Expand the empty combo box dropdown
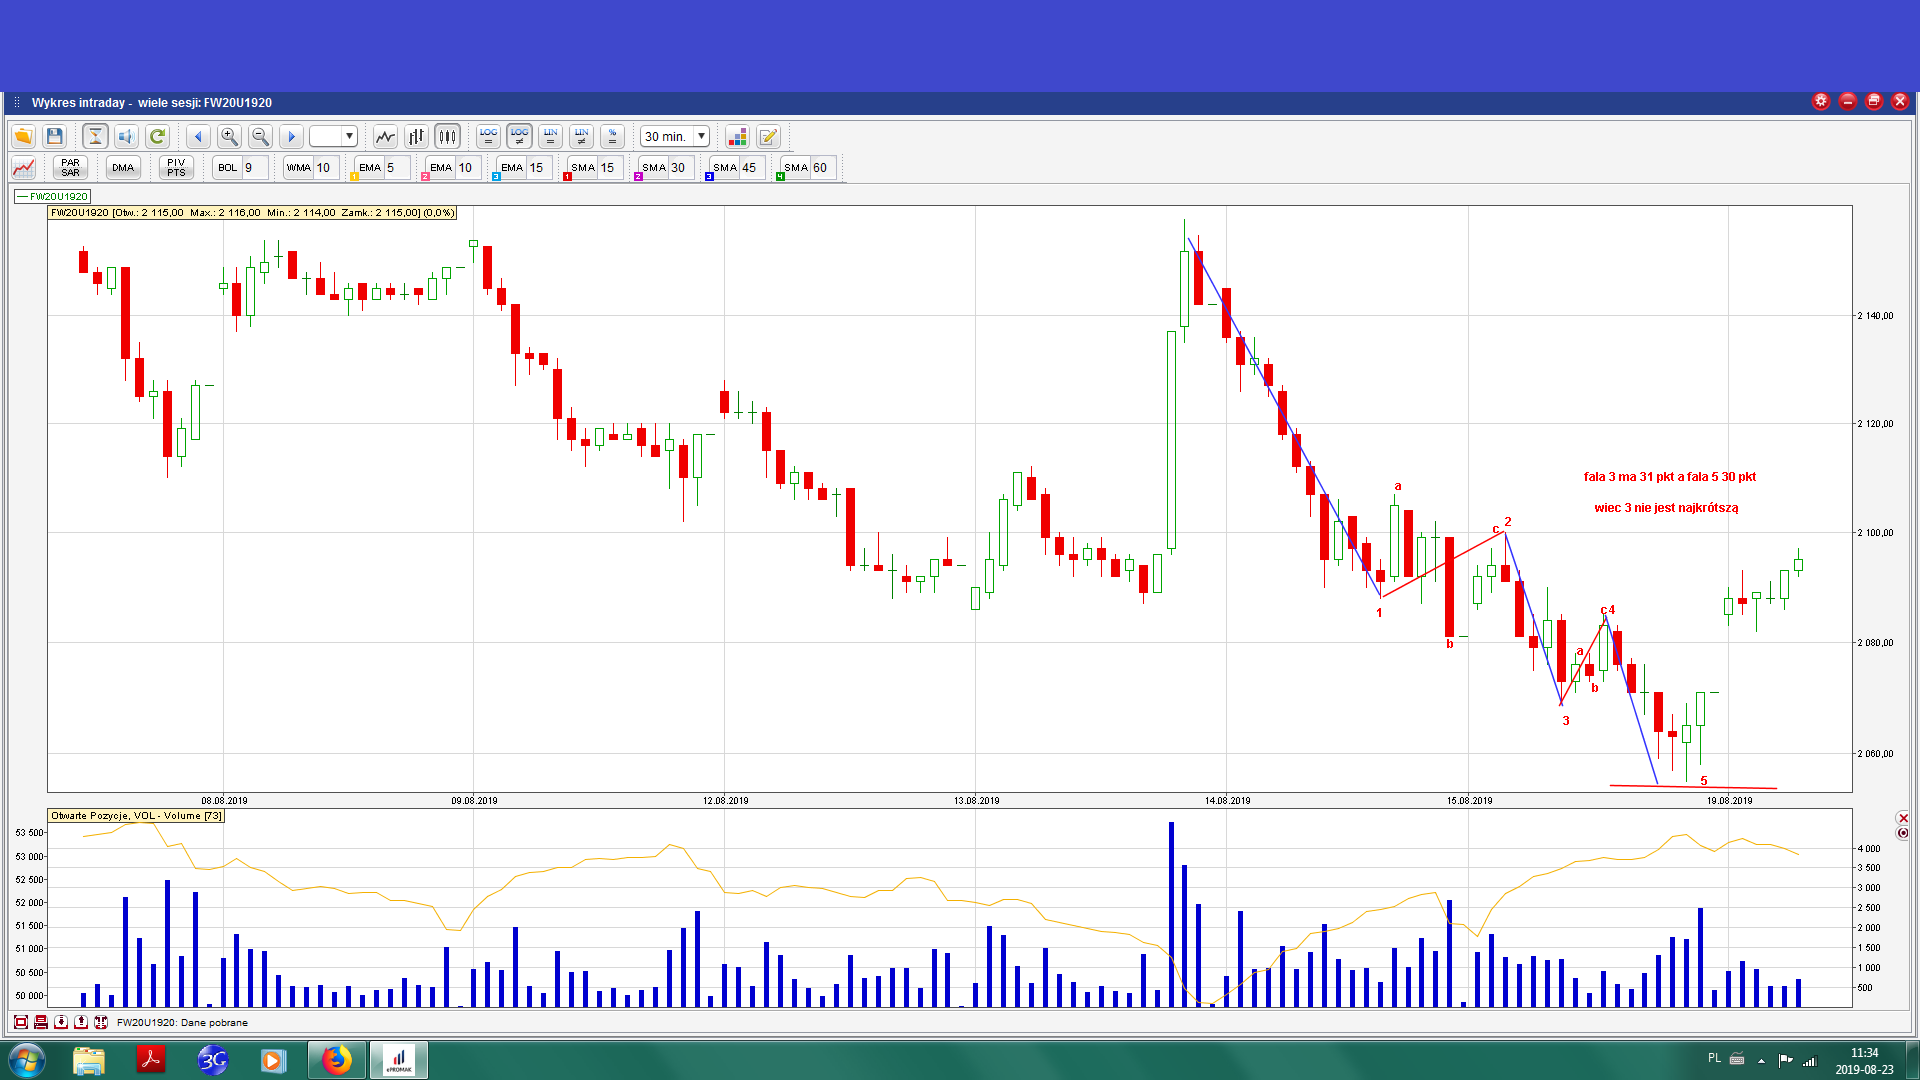This screenshot has height=1080, width=1920. coord(349,136)
